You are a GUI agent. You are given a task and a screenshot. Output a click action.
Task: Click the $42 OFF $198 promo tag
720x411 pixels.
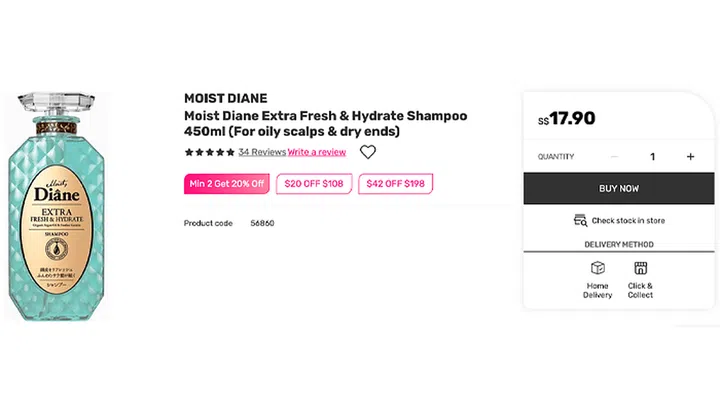point(395,184)
